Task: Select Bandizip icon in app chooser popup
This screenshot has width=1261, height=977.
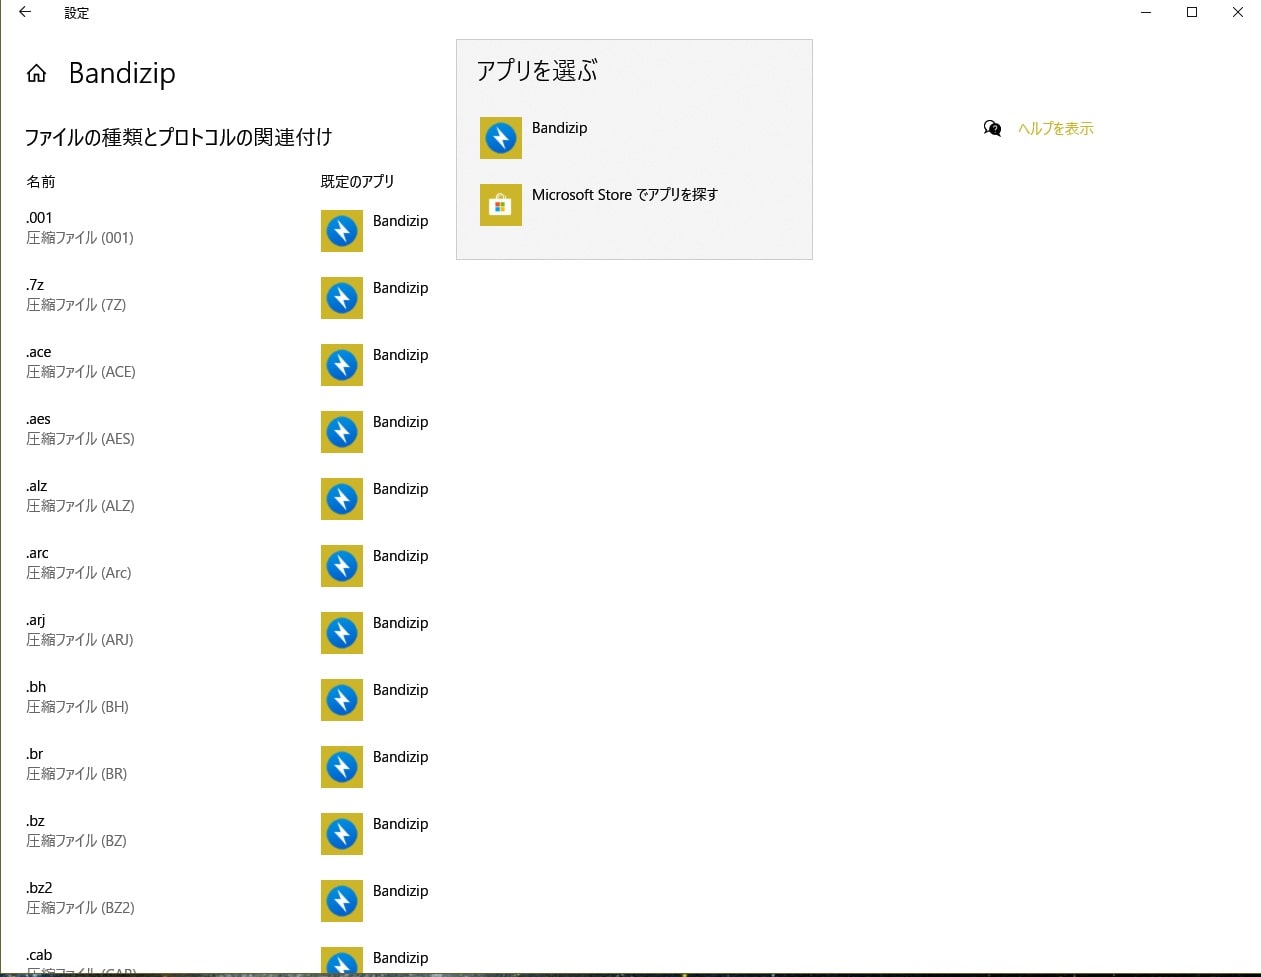Action: 501,138
